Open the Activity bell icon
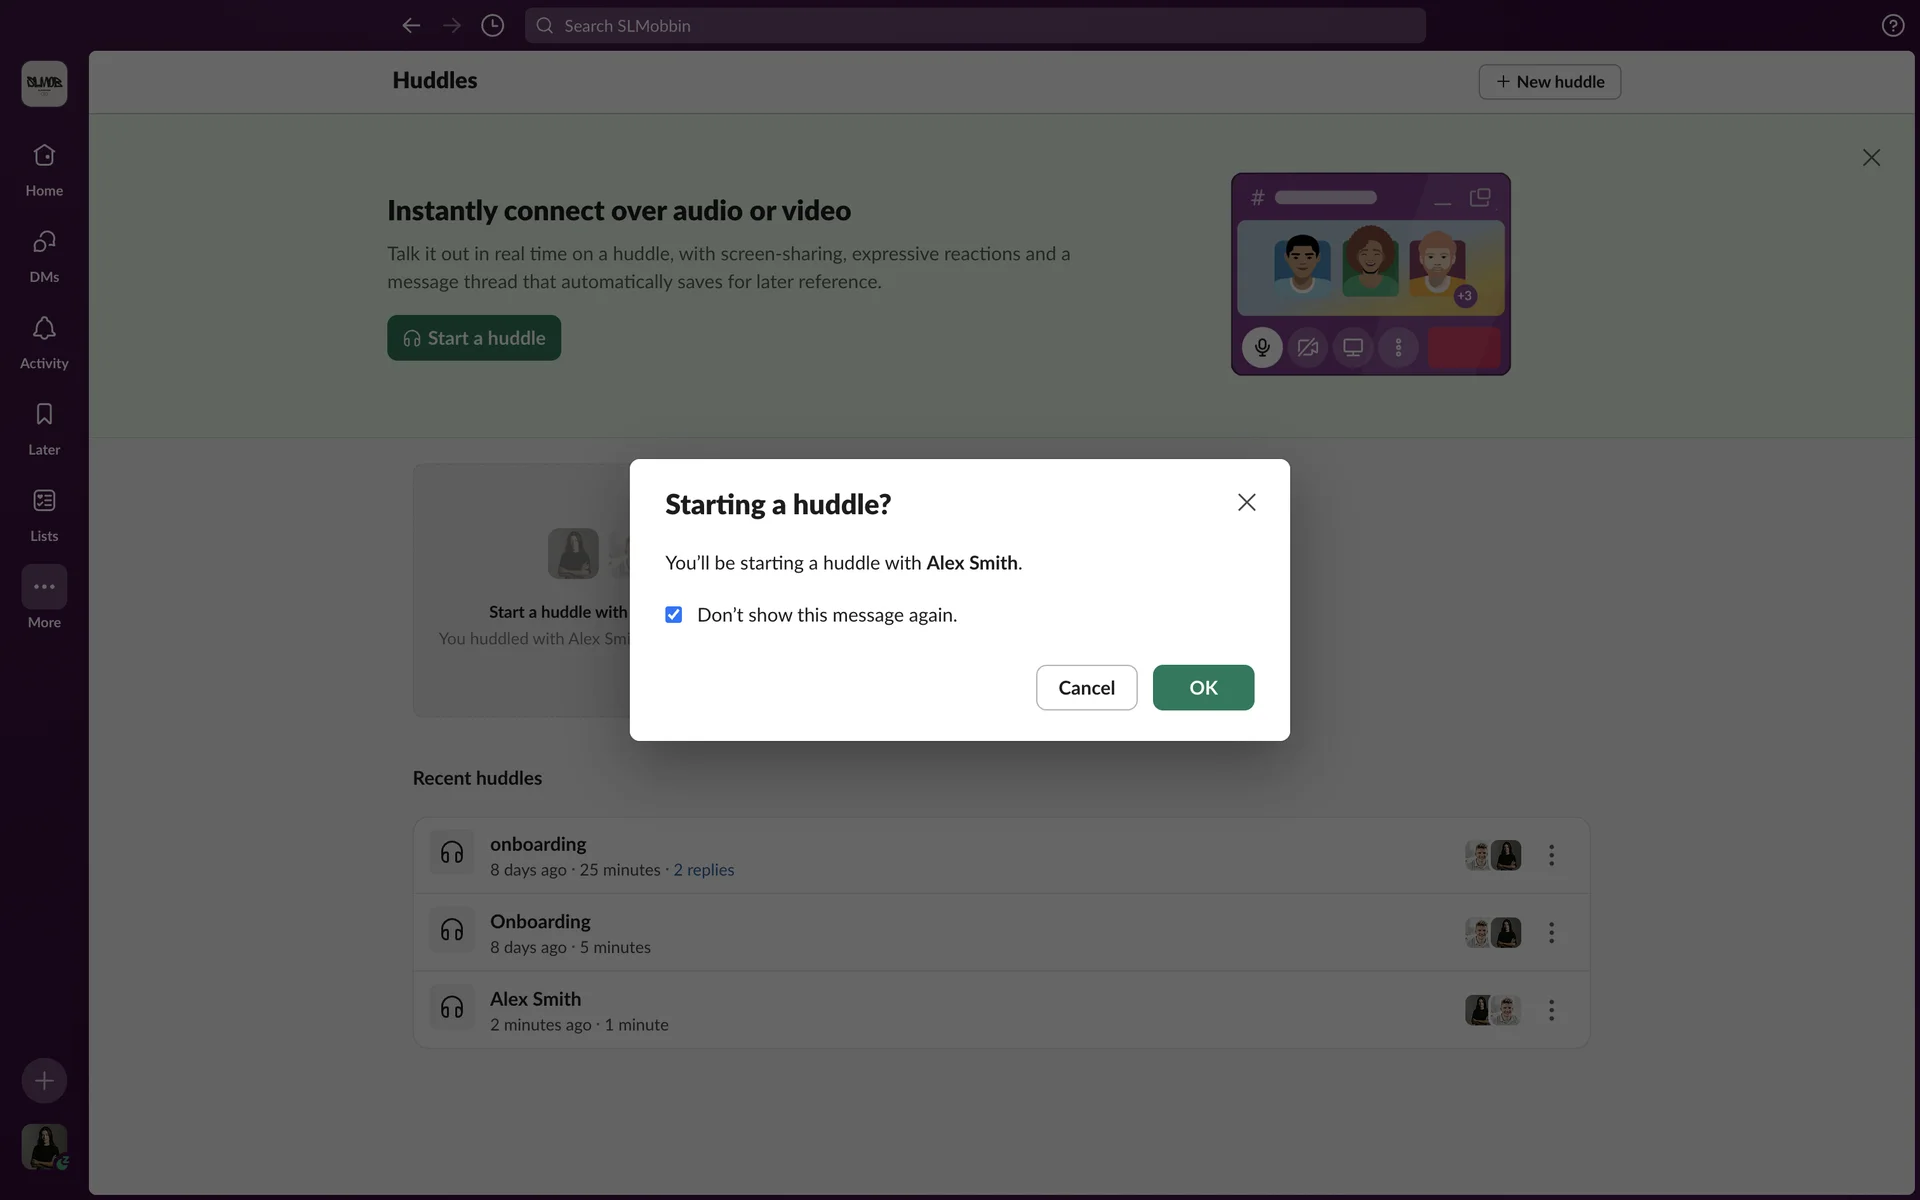Viewport: 1920px width, 1200px height. (x=44, y=329)
